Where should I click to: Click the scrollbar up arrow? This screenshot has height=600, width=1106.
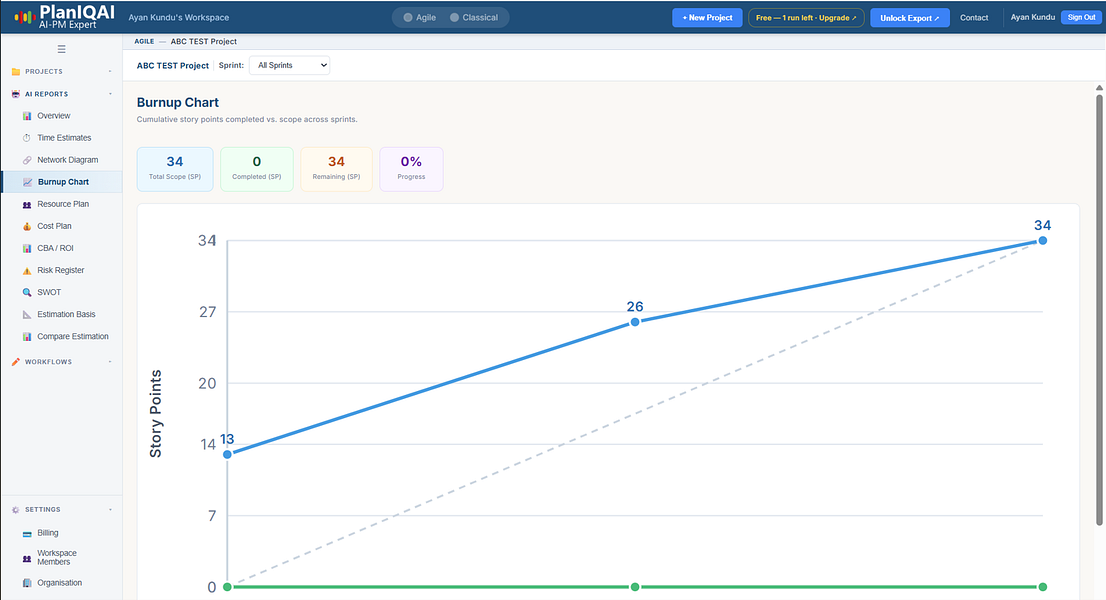(x=1099, y=87)
